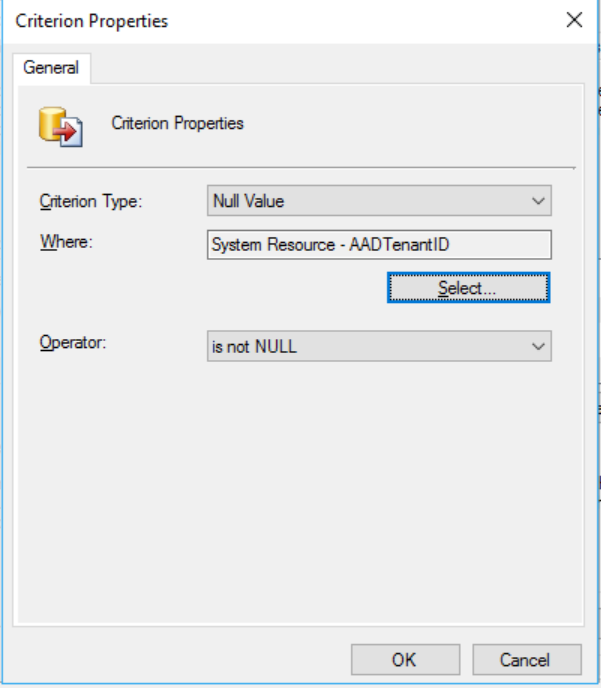Click the Criterion Properties database icon
This screenshot has width=601, height=688.
(x=59, y=125)
